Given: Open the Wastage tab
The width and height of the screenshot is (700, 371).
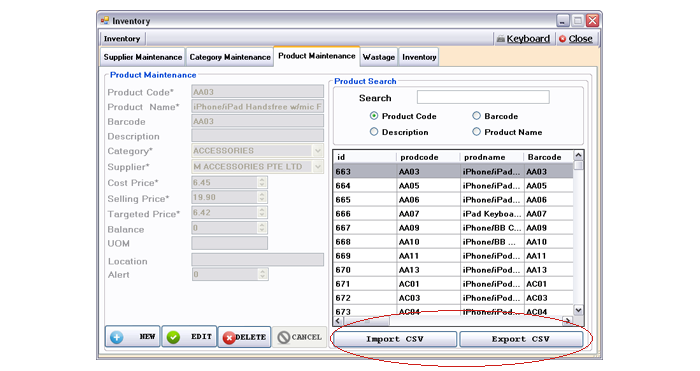Looking at the screenshot, I should click(379, 57).
